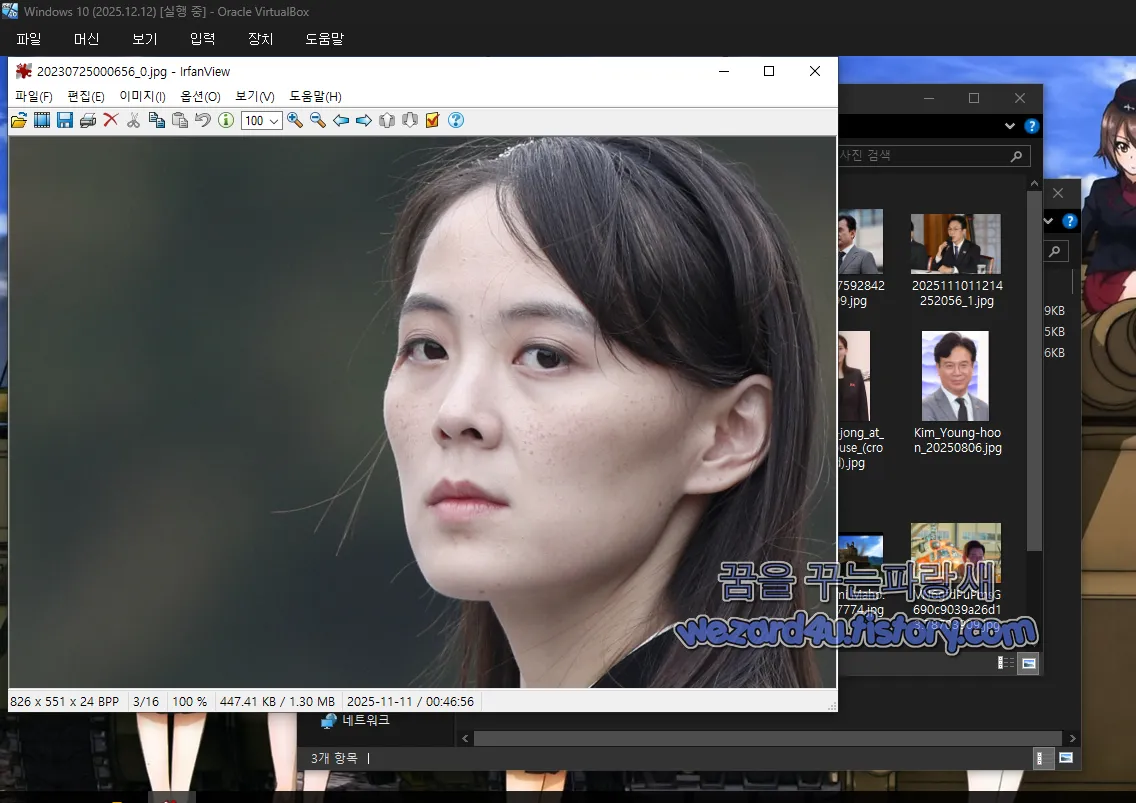
Task: Switch Explorer to the details view icon
Action: tap(1006, 662)
